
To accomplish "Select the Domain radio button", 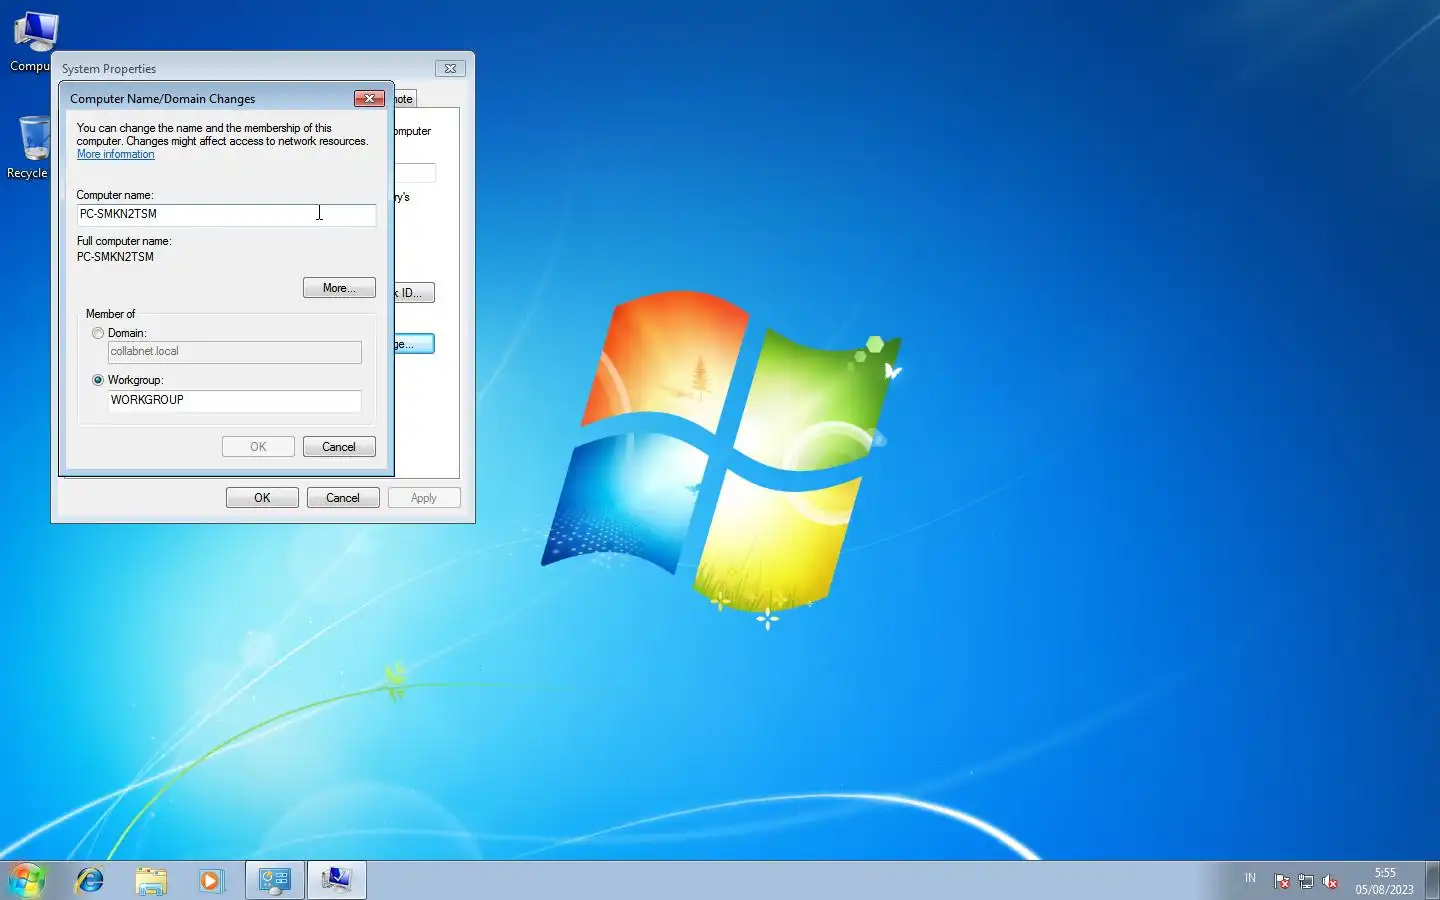I will (x=98, y=333).
